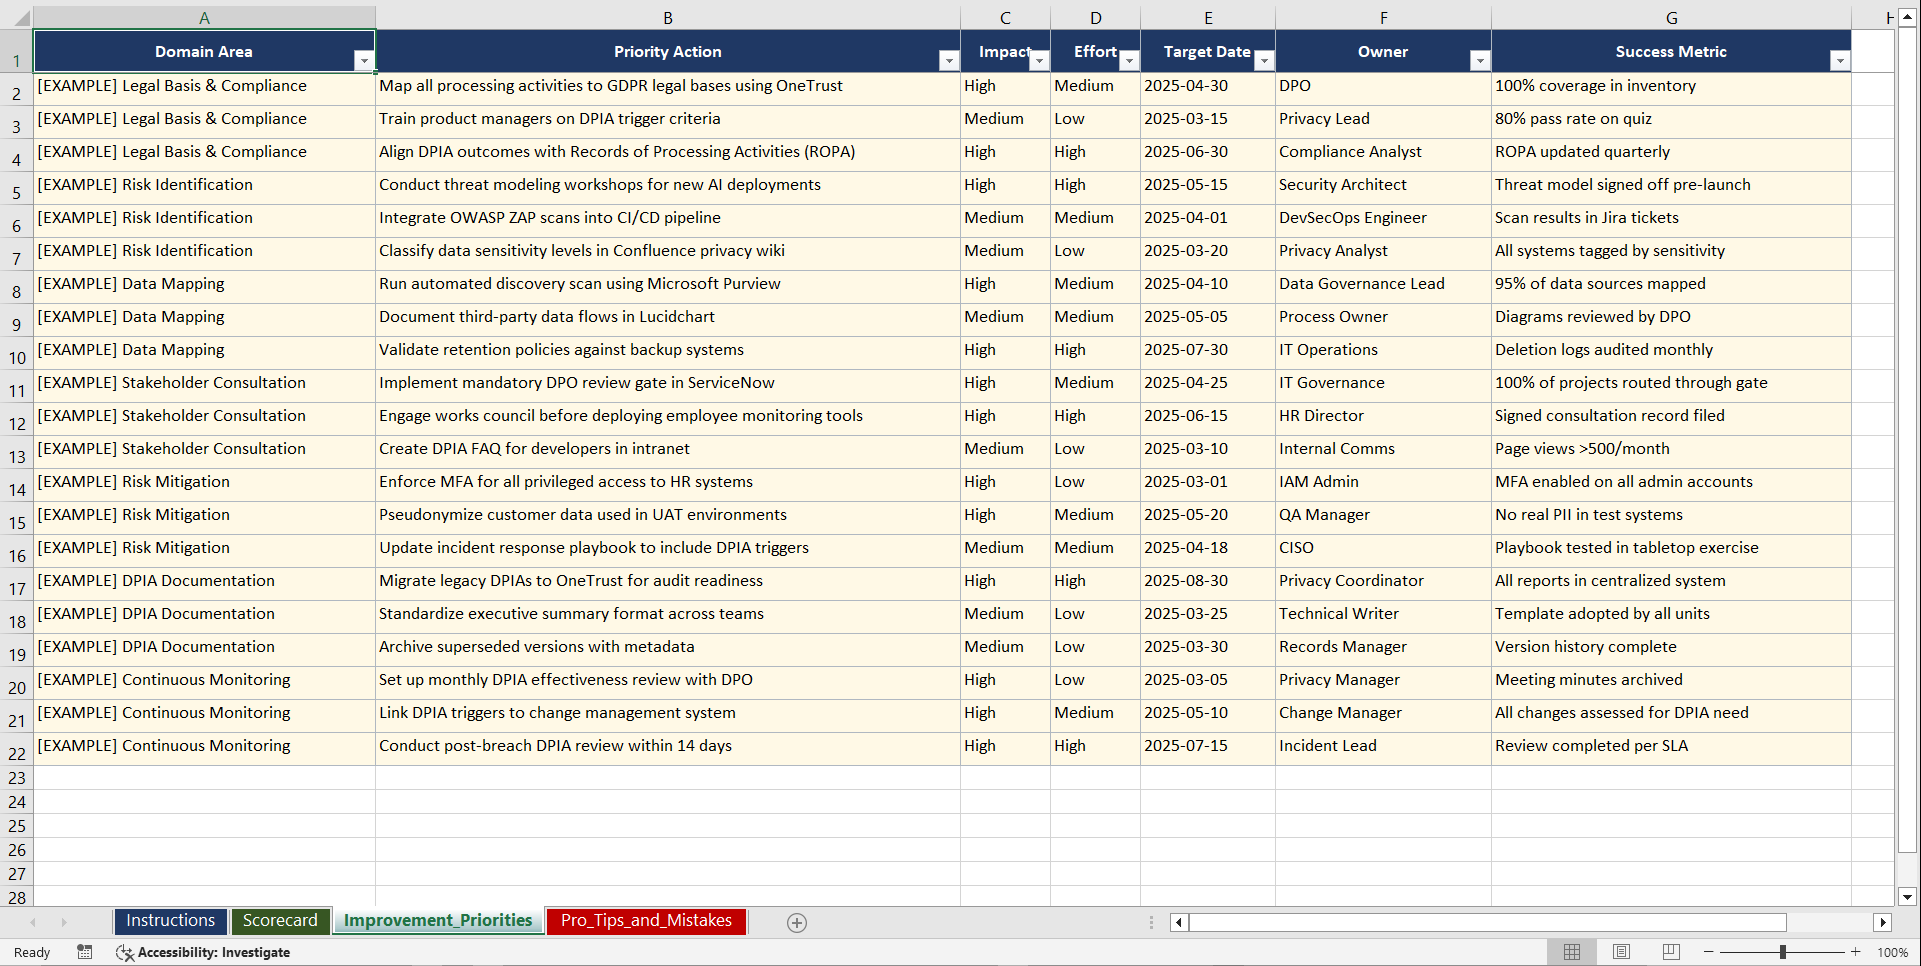Switch to Normal view in status bar
This screenshot has height=966, width=1921.
tap(1571, 952)
